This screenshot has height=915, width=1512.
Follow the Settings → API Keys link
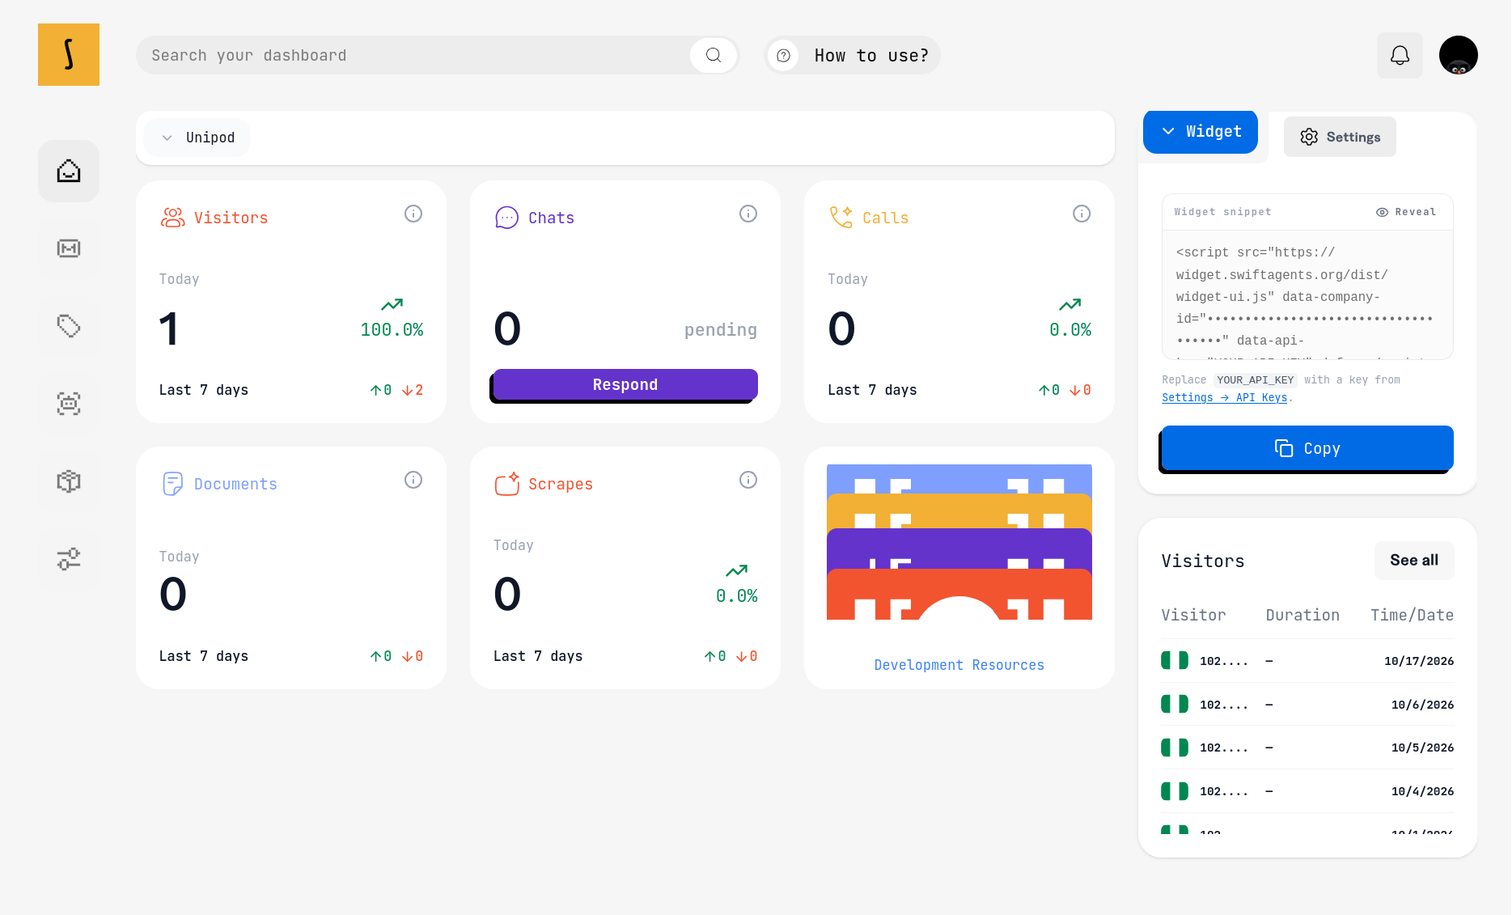pyautogui.click(x=1225, y=398)
